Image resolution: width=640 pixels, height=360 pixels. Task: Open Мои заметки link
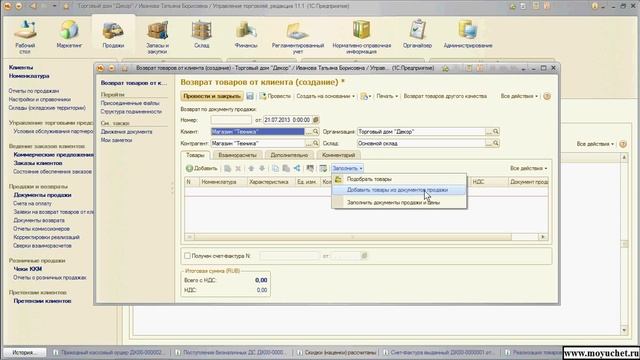coord(116,140)
